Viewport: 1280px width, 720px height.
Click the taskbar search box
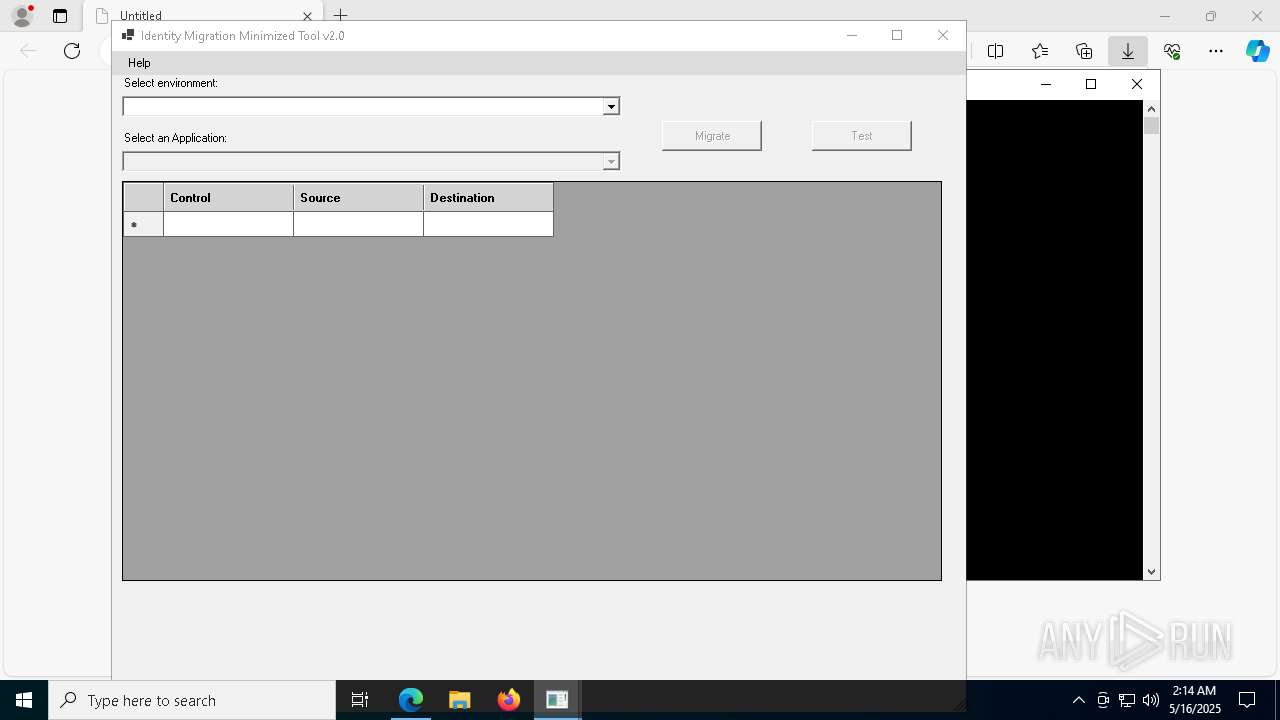click(192, 700)
